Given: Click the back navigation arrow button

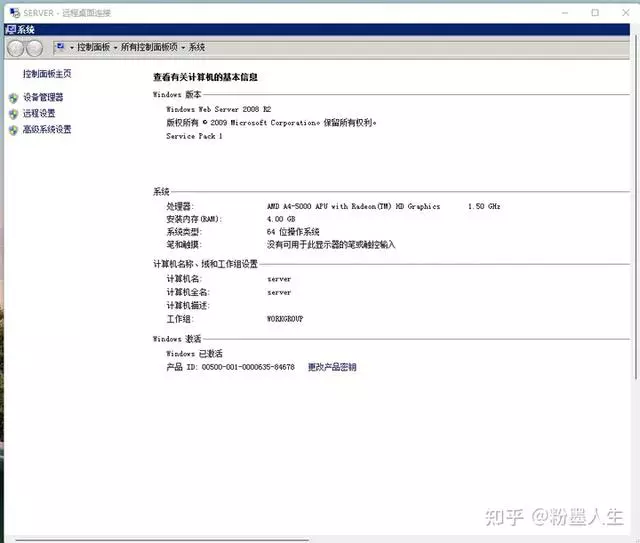Looking at the screenshot, I should [16, 49].
